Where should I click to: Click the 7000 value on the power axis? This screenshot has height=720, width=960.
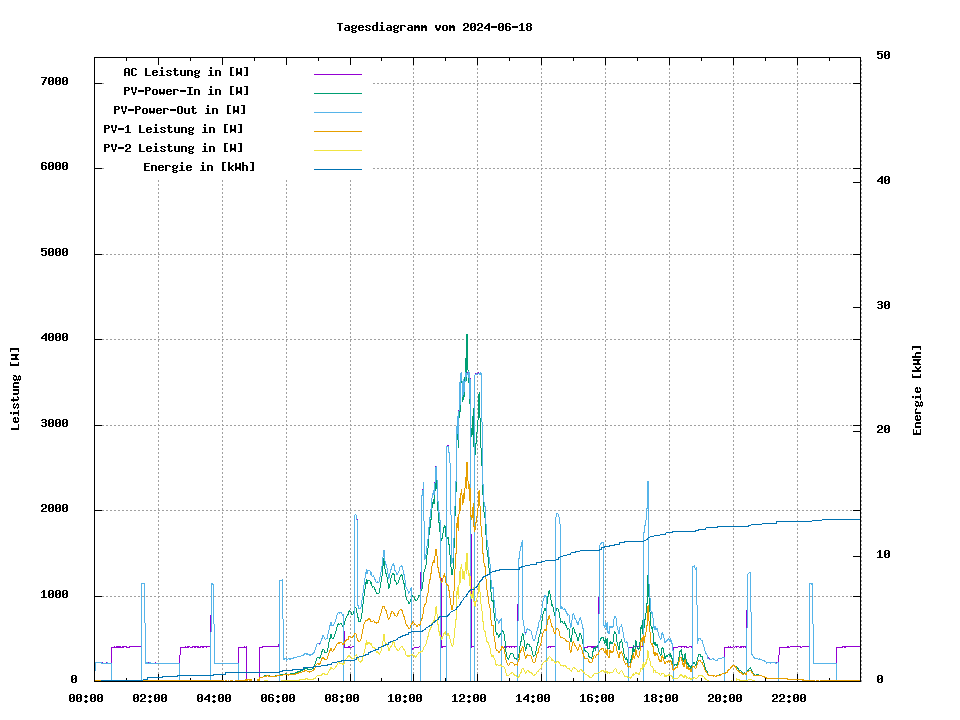pos(54,81)
